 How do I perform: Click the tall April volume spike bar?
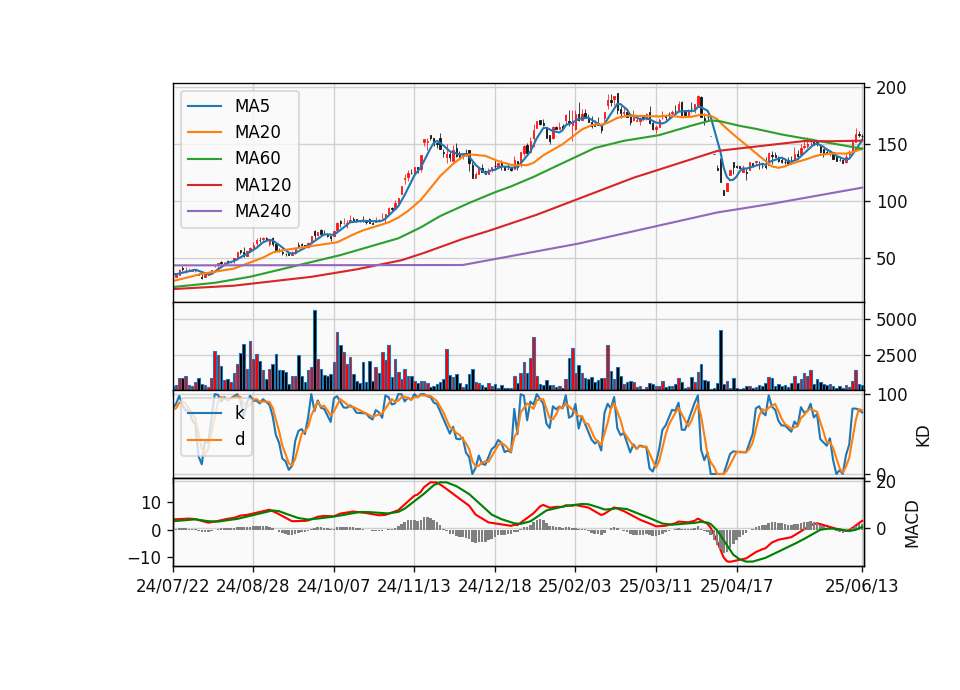coord(721,360)
